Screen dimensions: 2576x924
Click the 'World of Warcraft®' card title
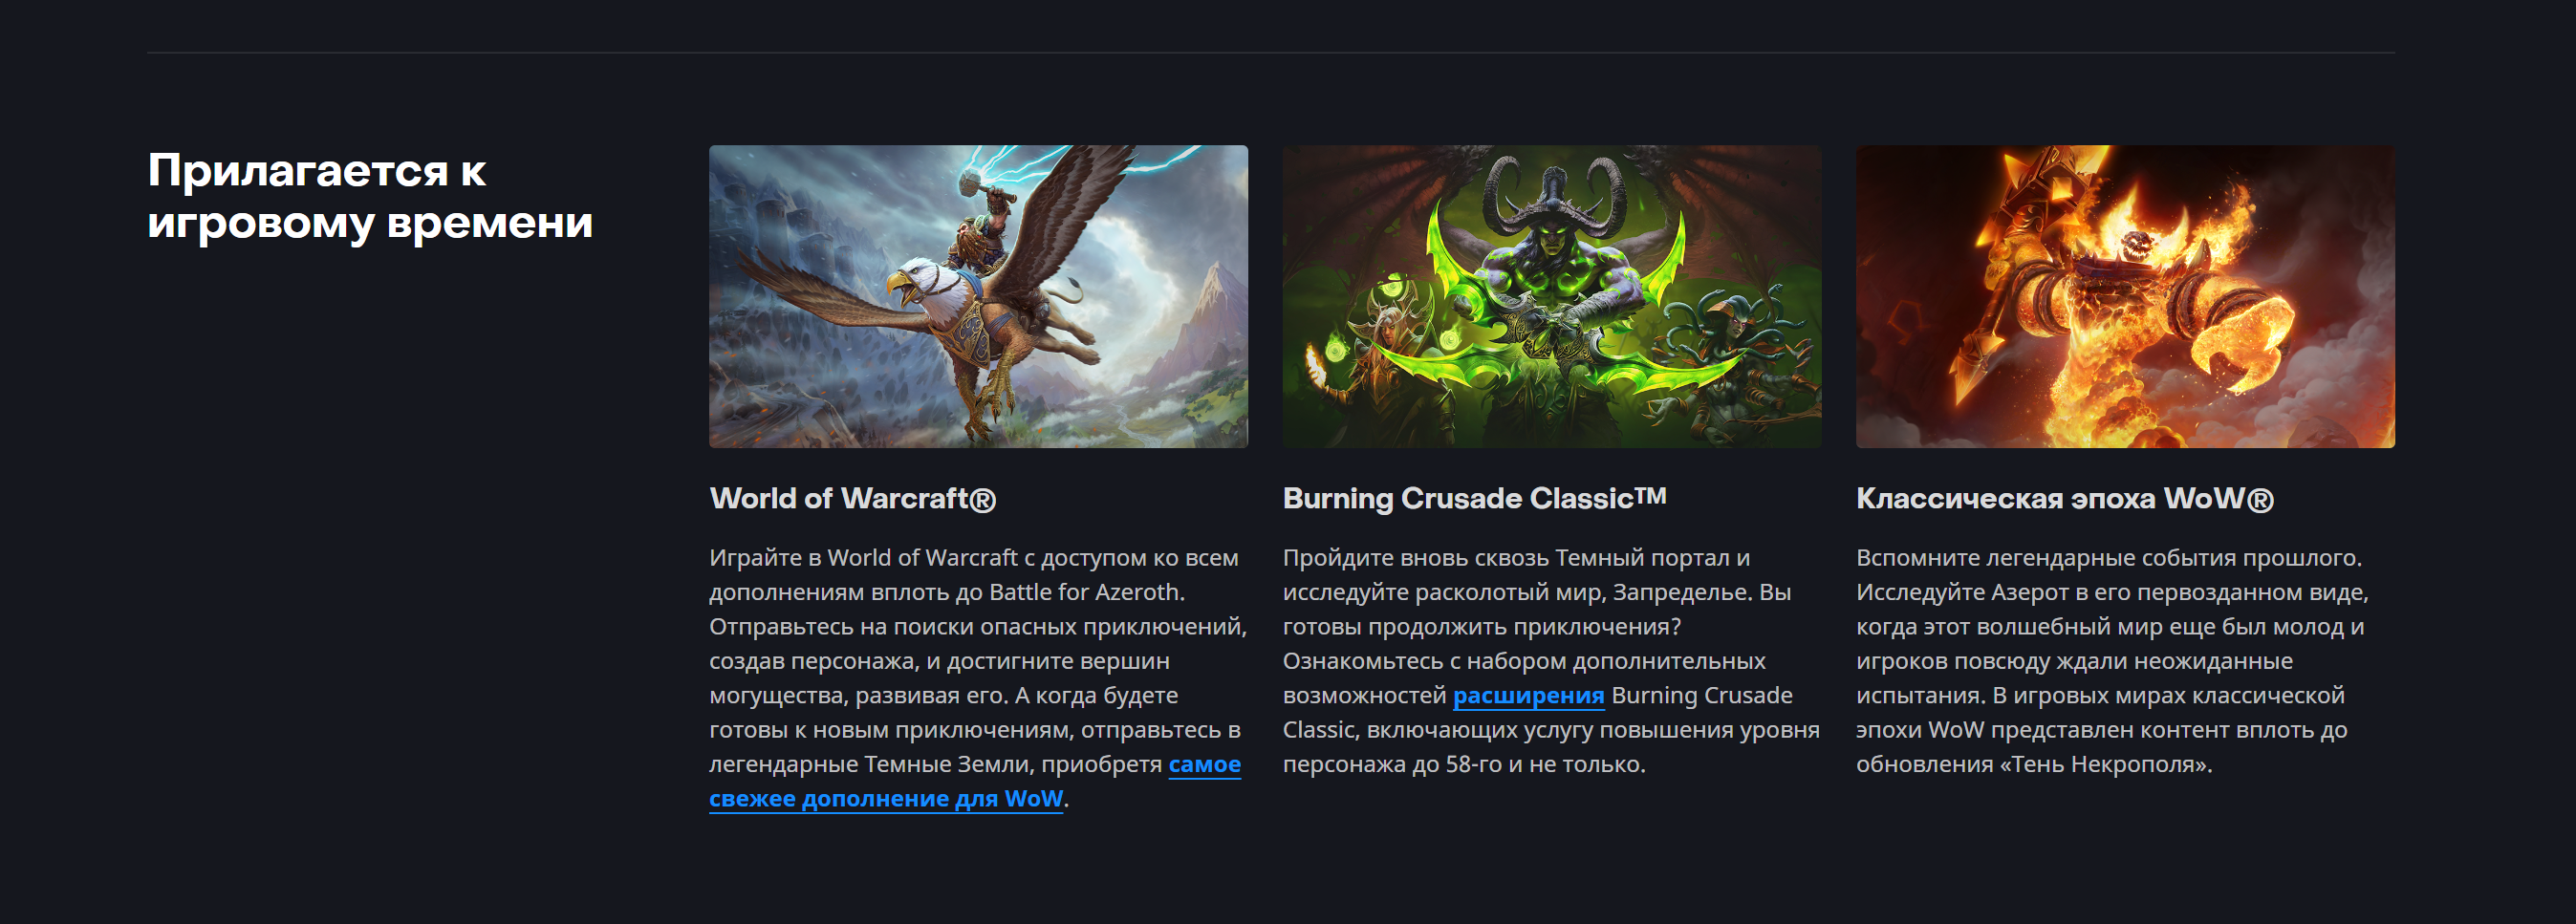852,498
